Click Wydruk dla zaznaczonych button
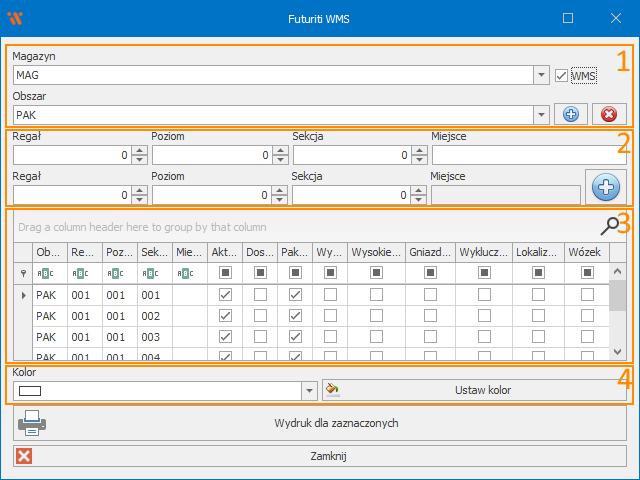The height and width of the screenshot is (480, 640). tap(336, 423)
